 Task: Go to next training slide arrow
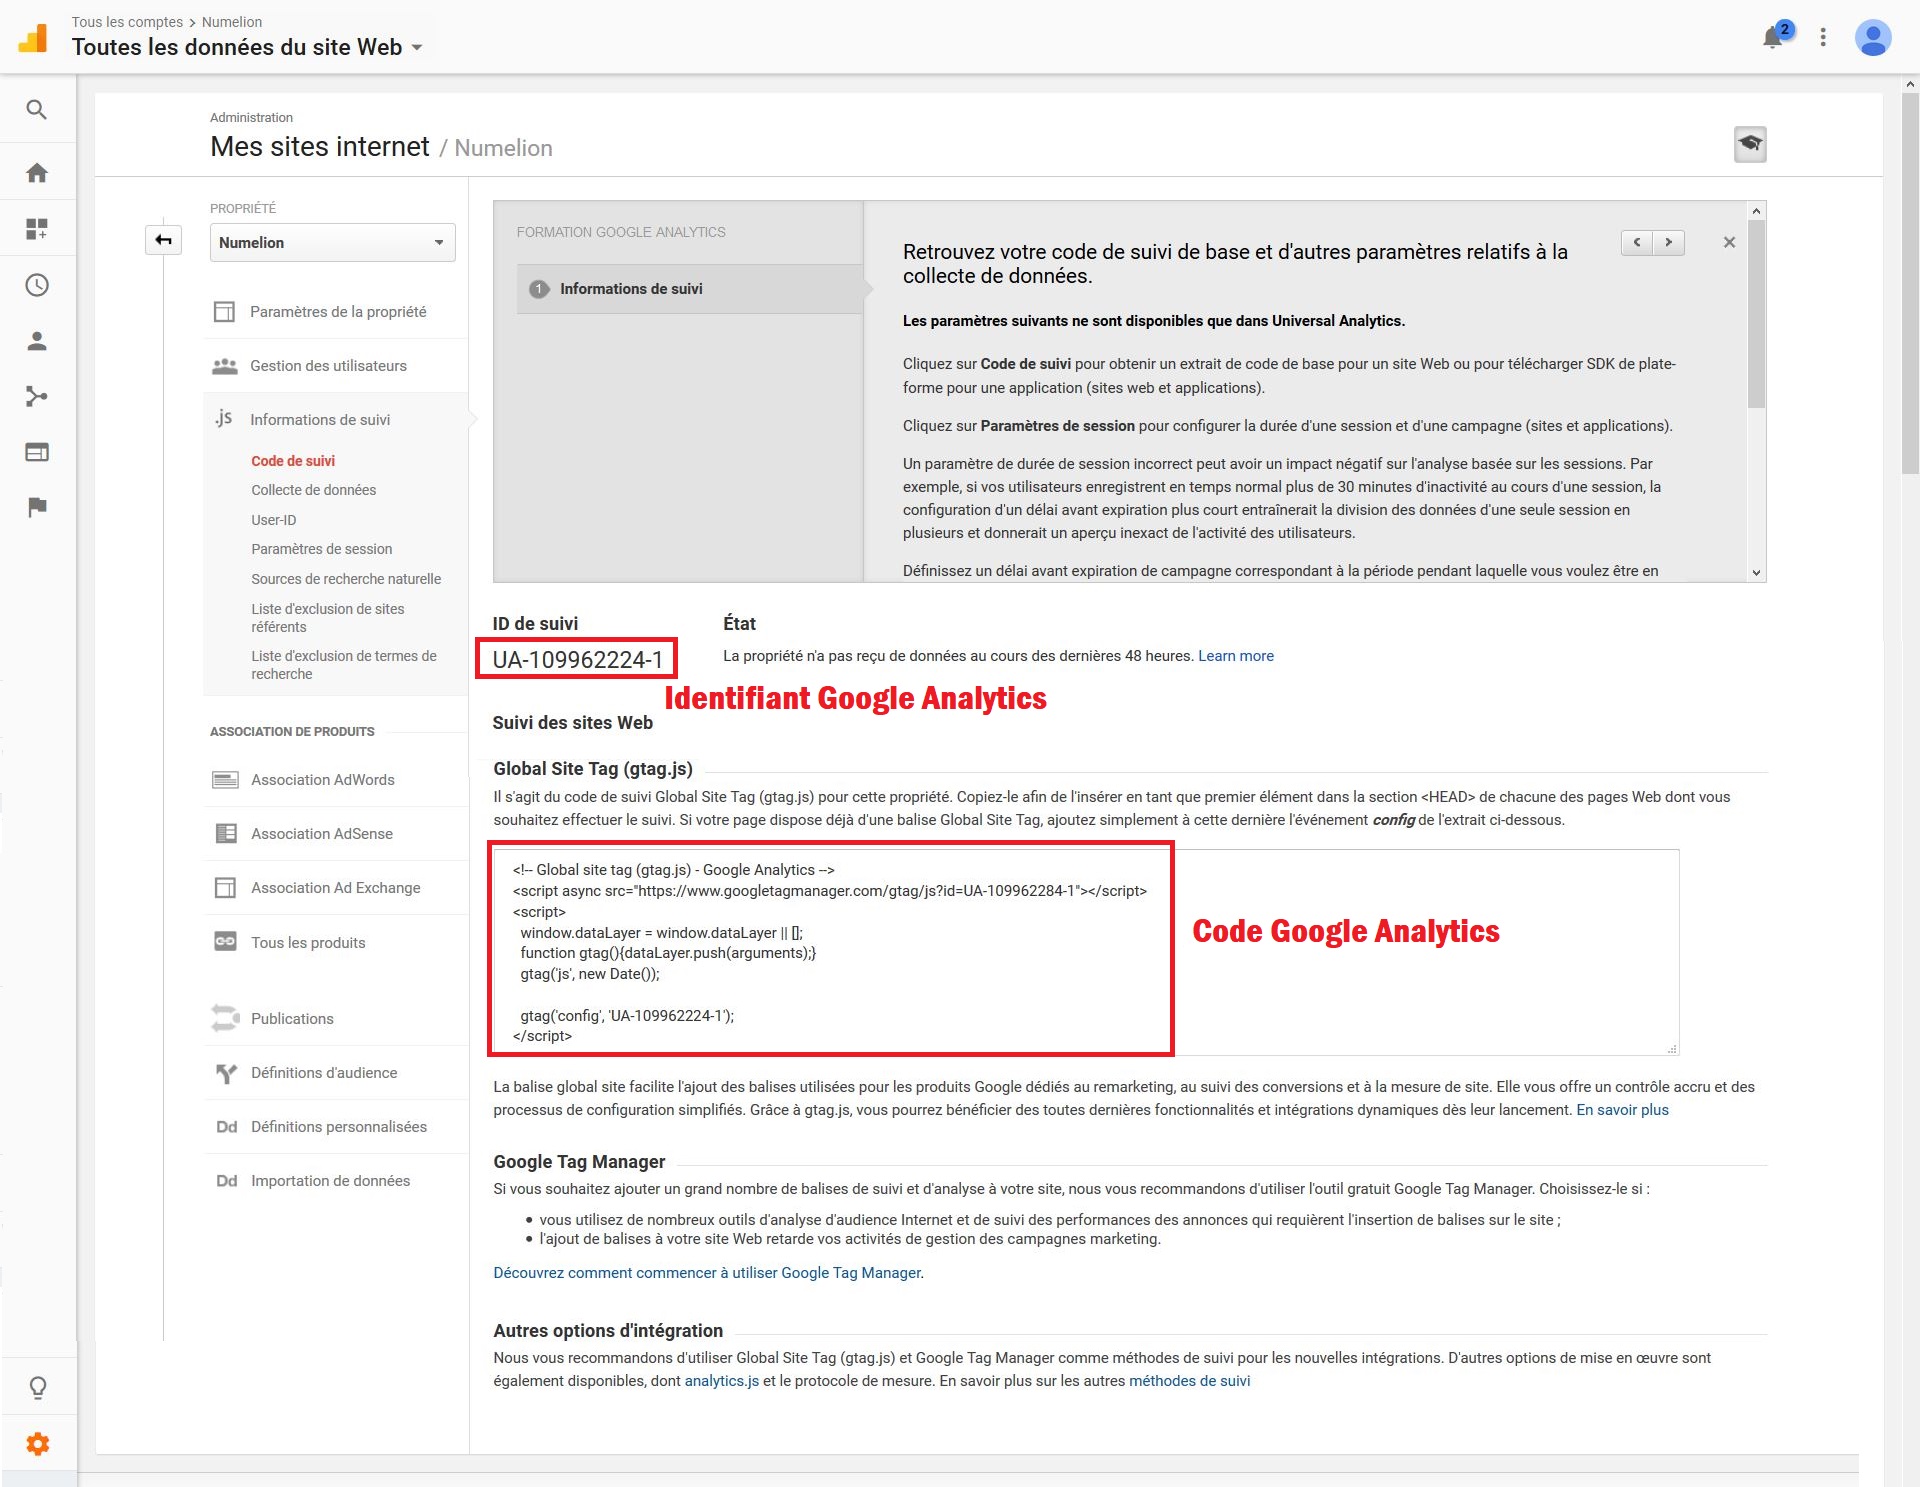[x=1669, y=242]
